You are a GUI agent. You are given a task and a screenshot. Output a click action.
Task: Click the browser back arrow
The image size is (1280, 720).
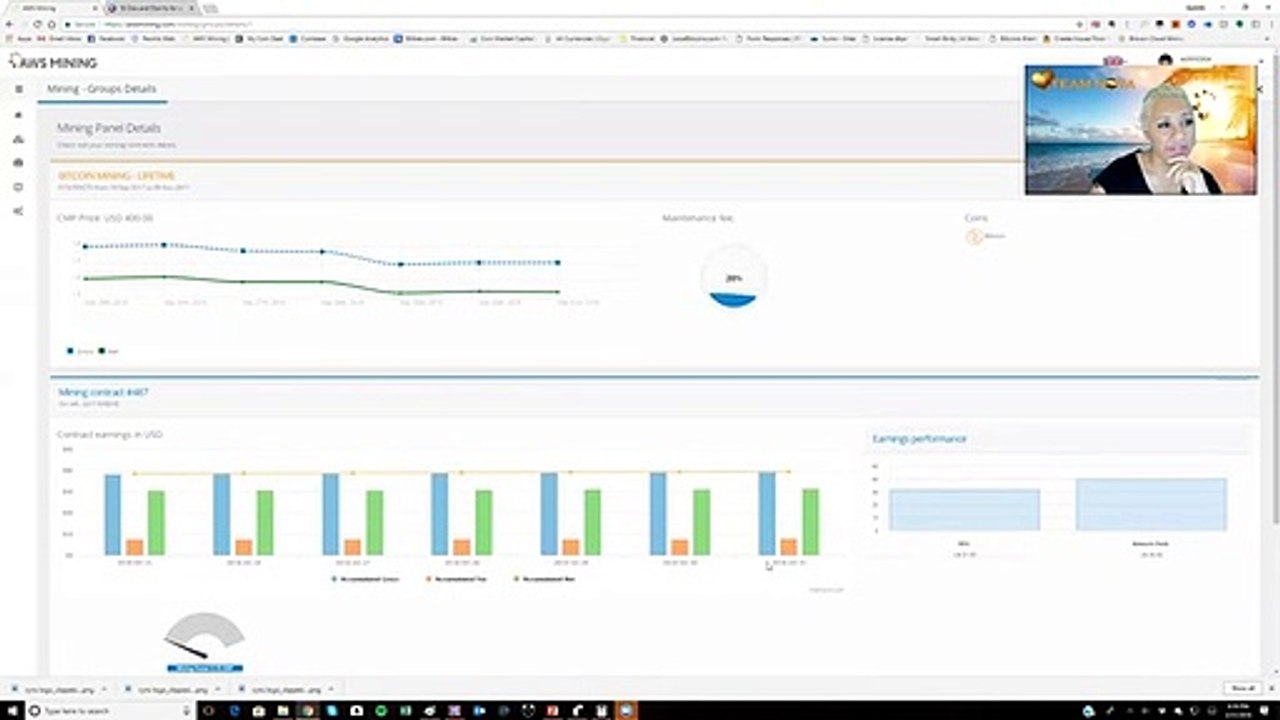(10, 23)
